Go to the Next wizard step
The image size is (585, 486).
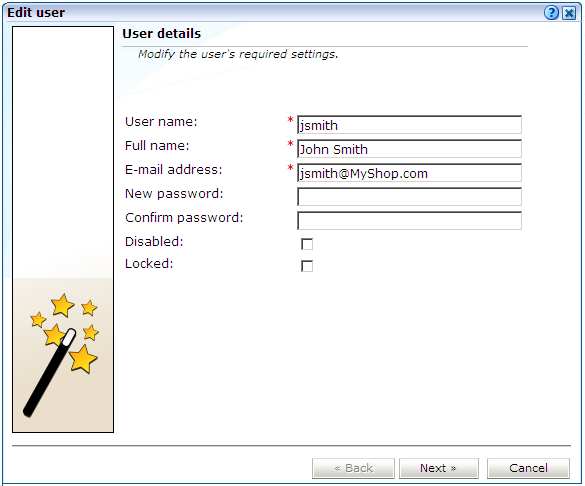click(x=439, y=468)
